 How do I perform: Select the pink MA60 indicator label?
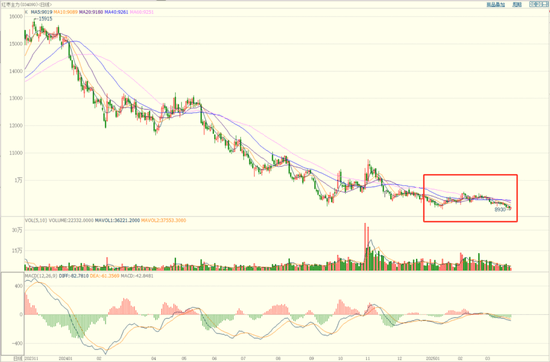142,12
